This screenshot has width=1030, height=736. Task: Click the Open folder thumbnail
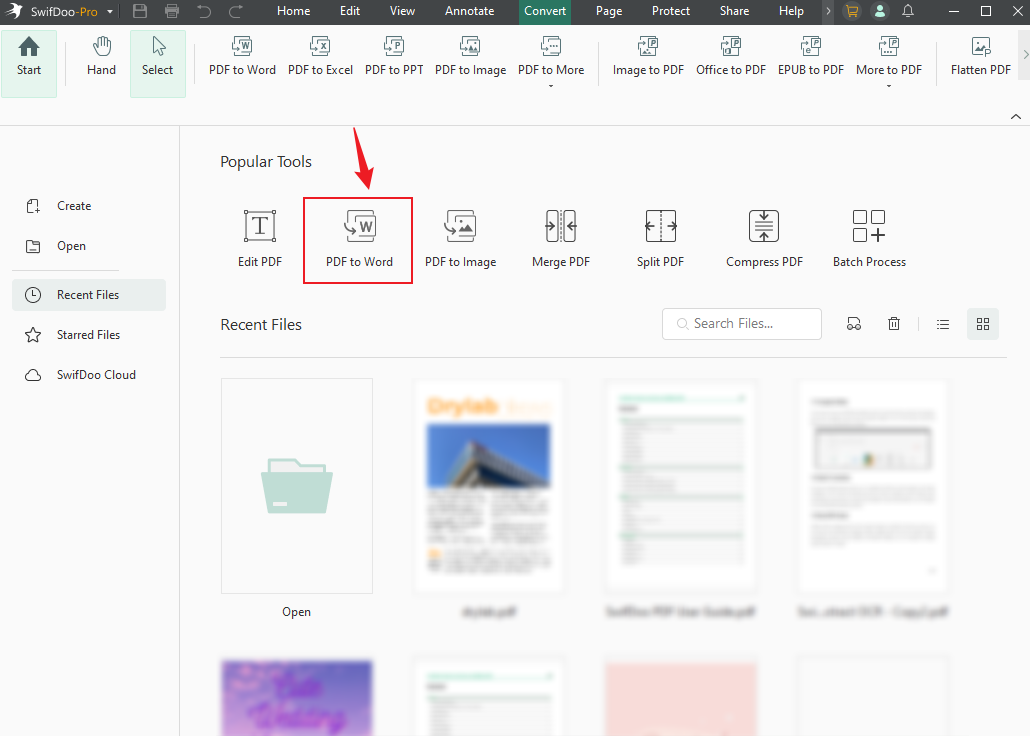297,486
